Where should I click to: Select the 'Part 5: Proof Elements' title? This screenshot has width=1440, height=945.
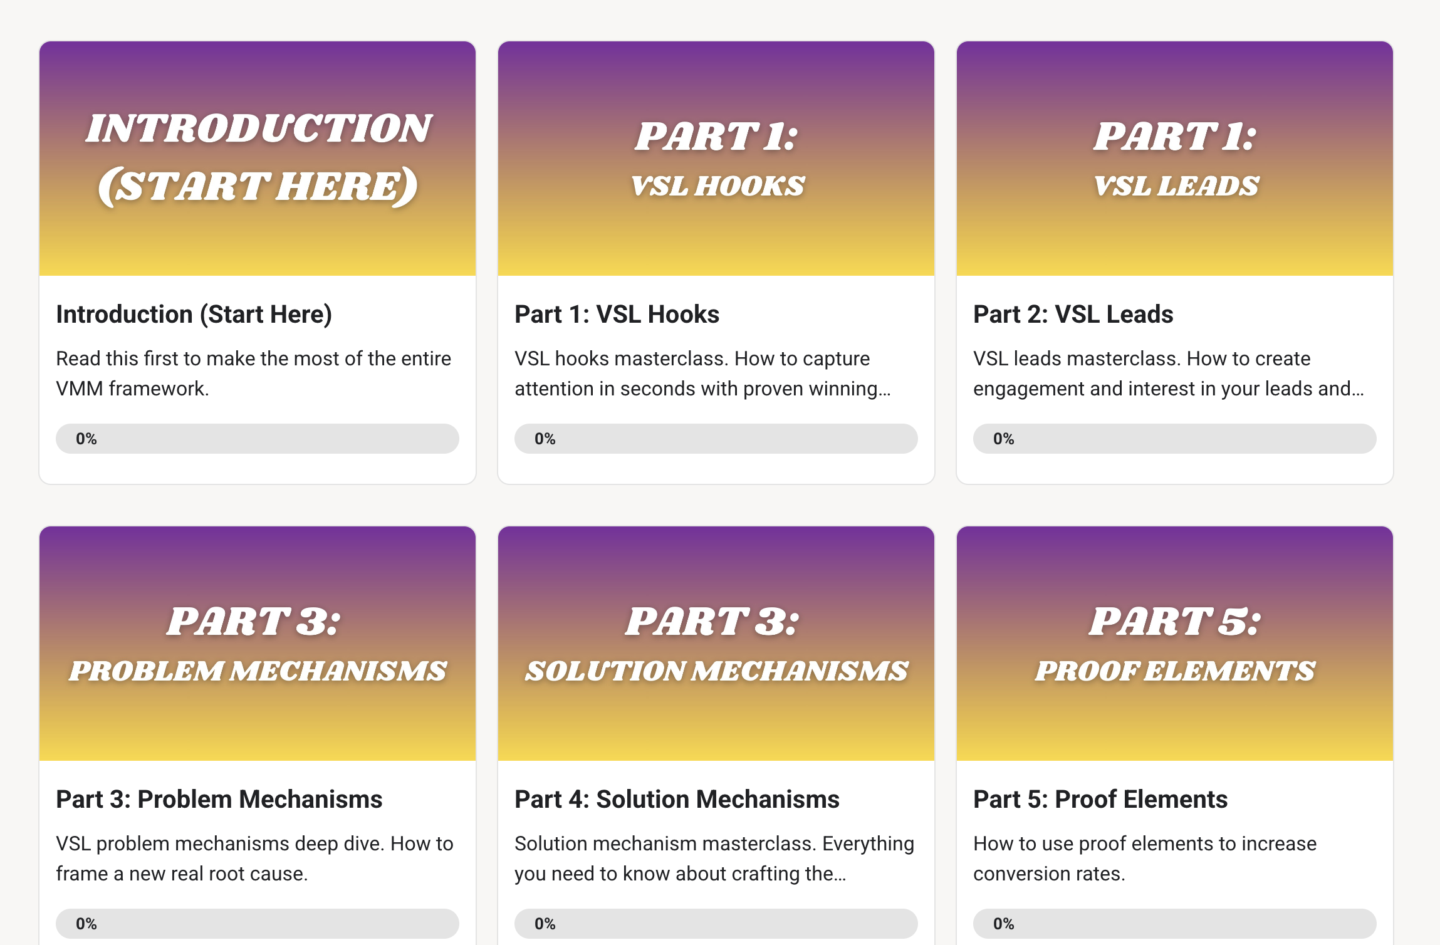coord(1100,799)
